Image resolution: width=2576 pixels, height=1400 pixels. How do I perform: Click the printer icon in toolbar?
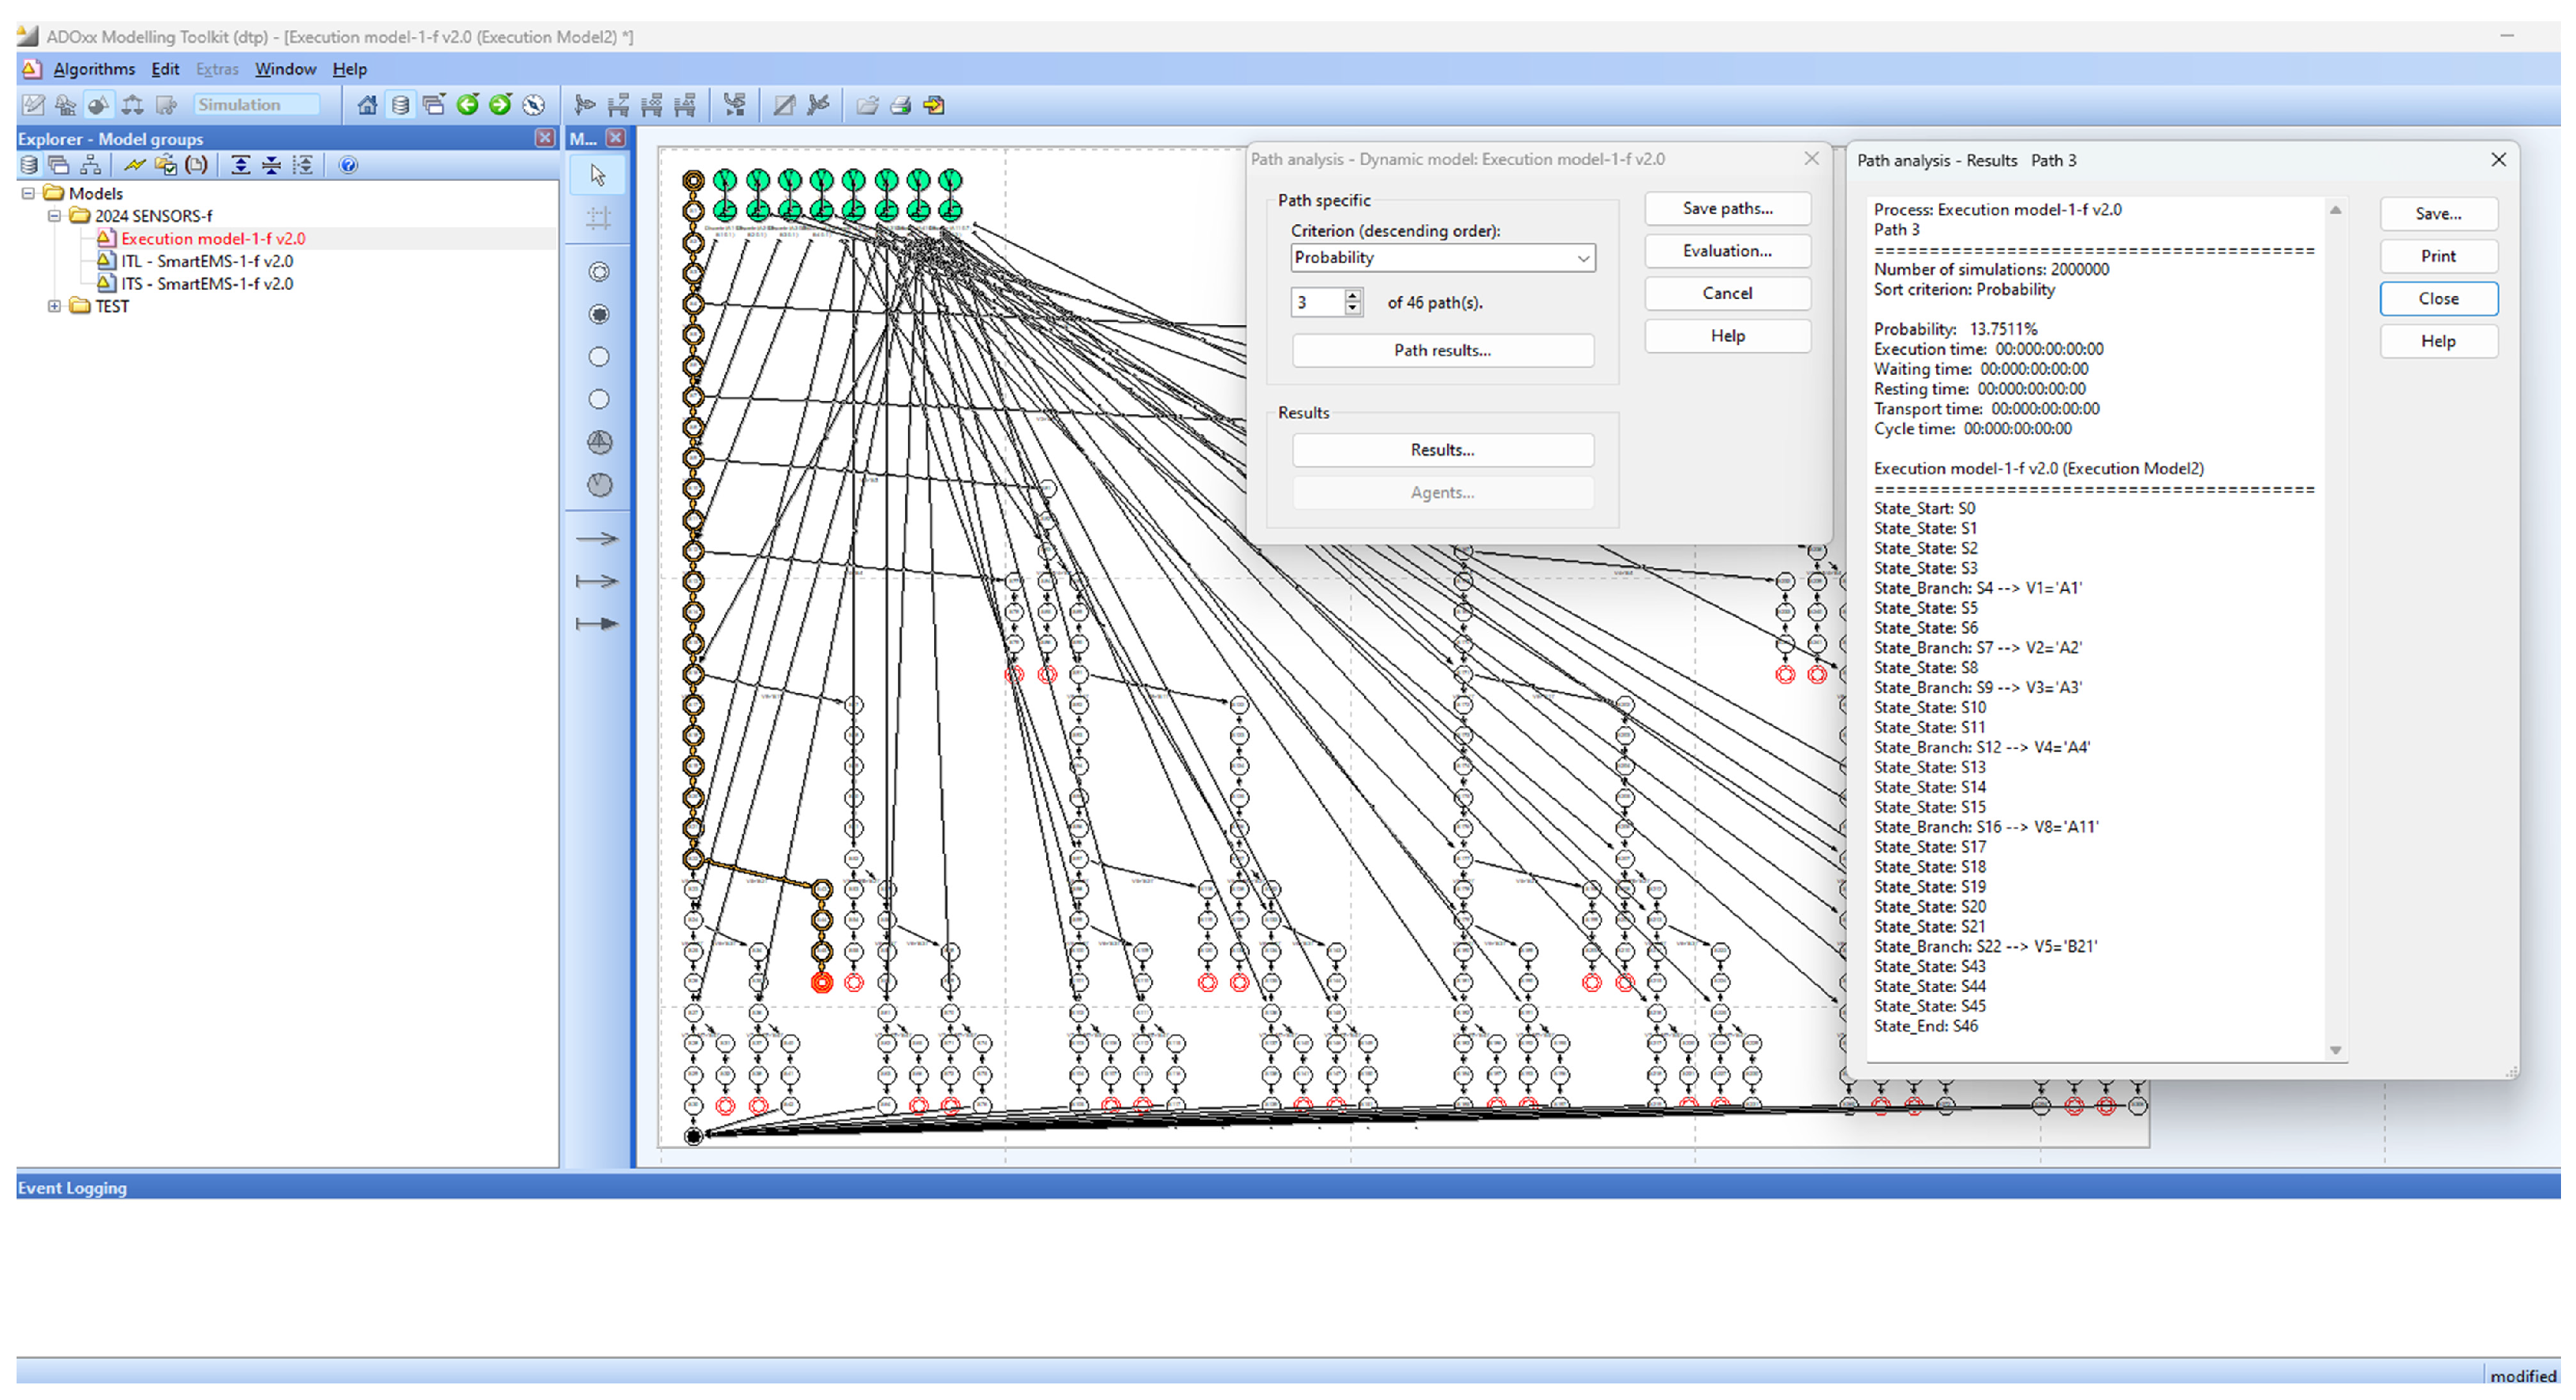coord(900,105)
